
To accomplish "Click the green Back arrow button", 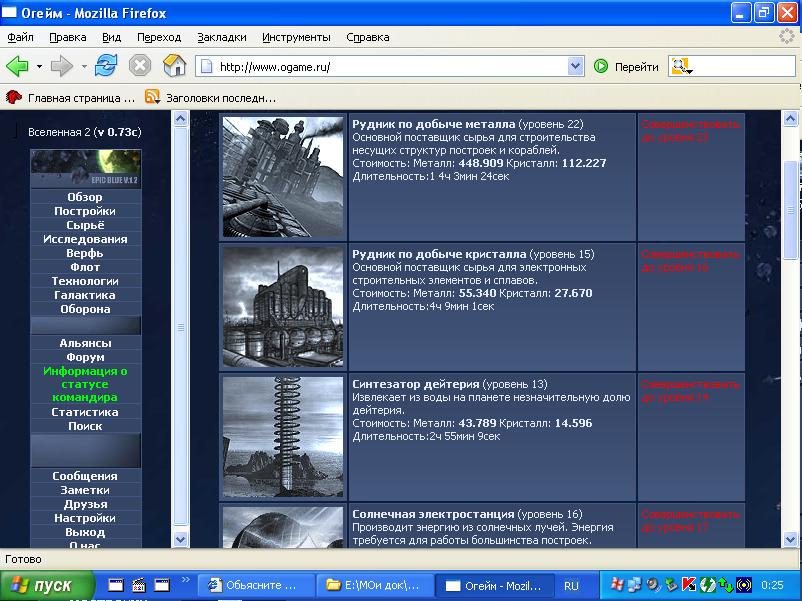I will (17, 66).
